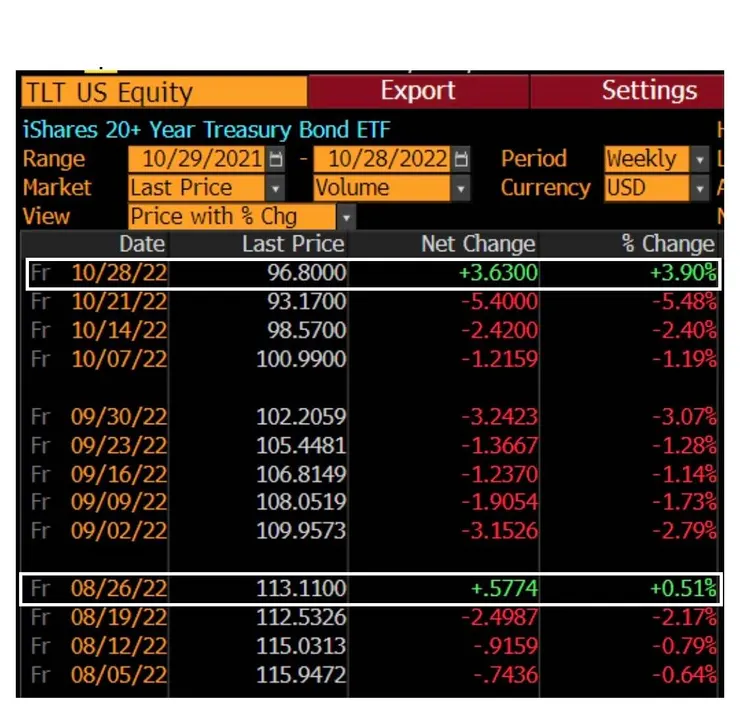The height and width of the screenshot is (728, 740).
Task: Click the % Change column header
Action: pyautogui.click(x=667, y=243)
